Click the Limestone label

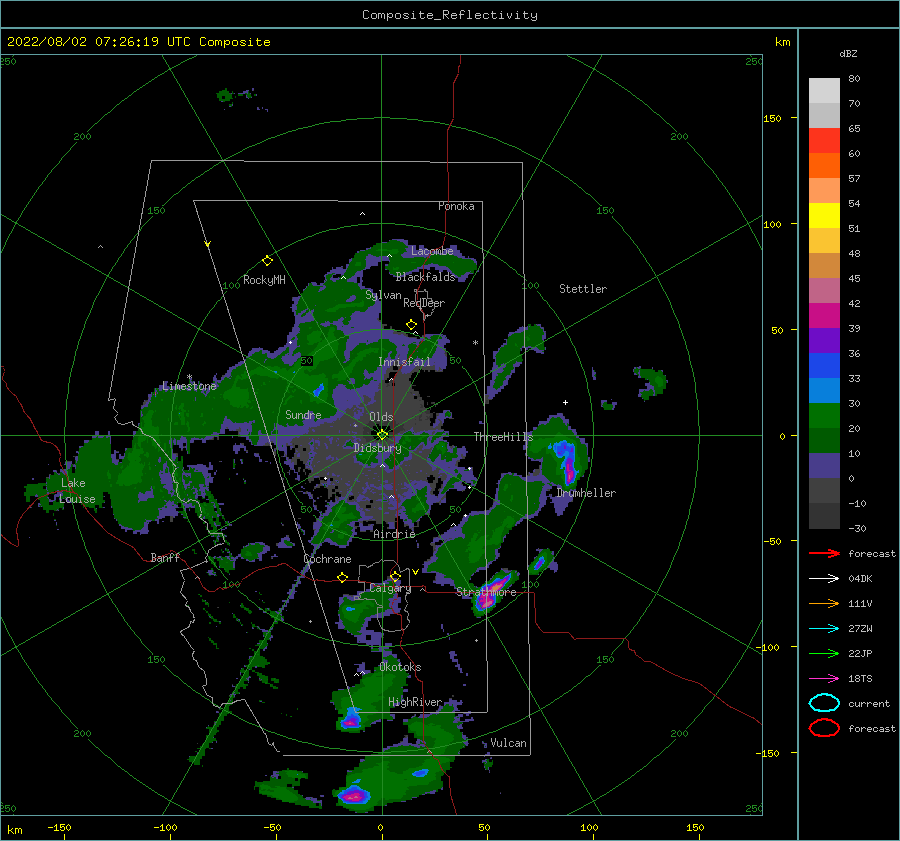[x=189, y=386]
